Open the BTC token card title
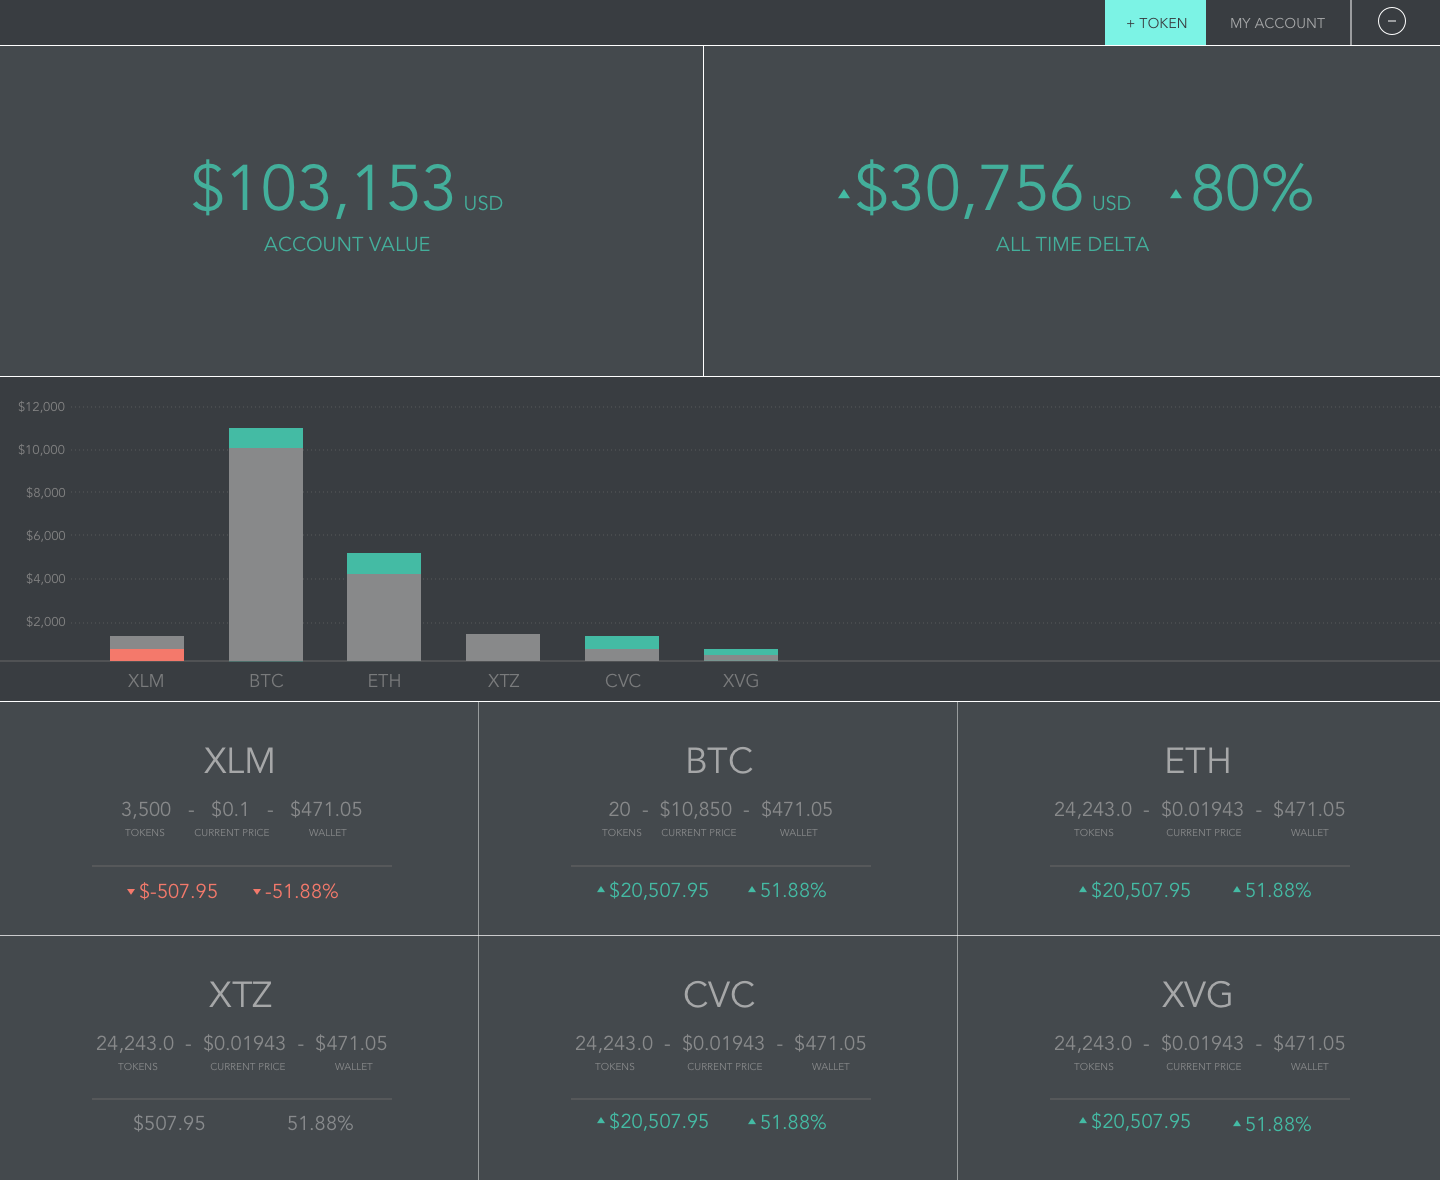 pyautogui.click(x=719, y=761)
